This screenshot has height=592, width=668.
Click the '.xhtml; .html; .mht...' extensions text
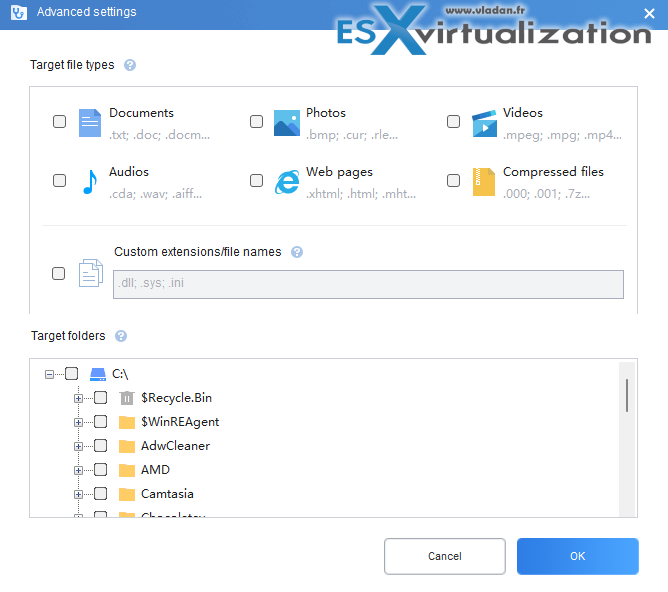pyautogui.click(x=361, y=194)
